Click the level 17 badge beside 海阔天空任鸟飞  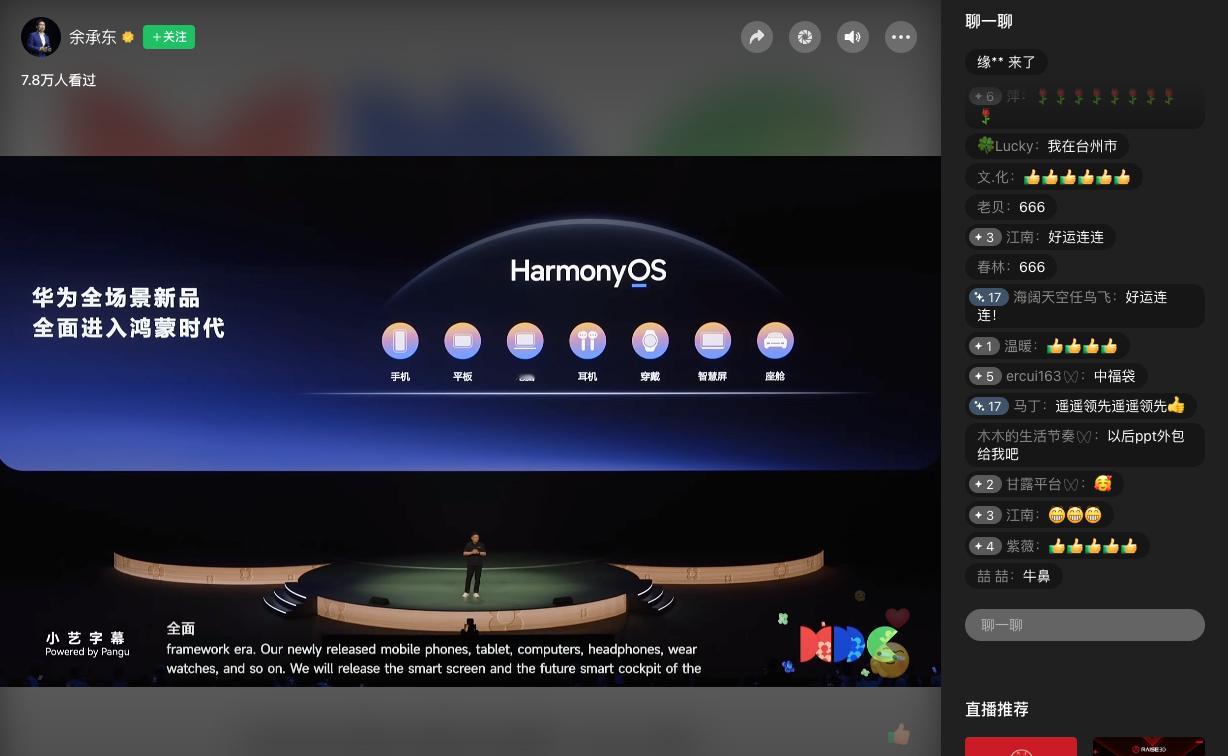click(988, 297)
